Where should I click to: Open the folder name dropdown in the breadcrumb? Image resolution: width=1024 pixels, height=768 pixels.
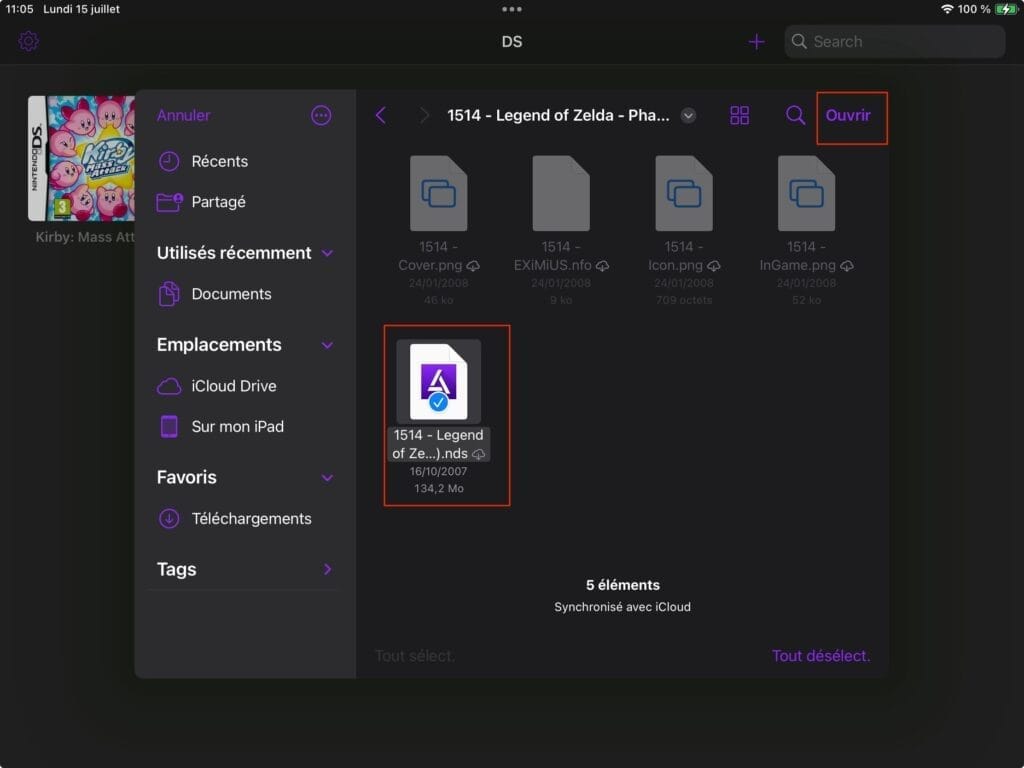coord(688,115)
